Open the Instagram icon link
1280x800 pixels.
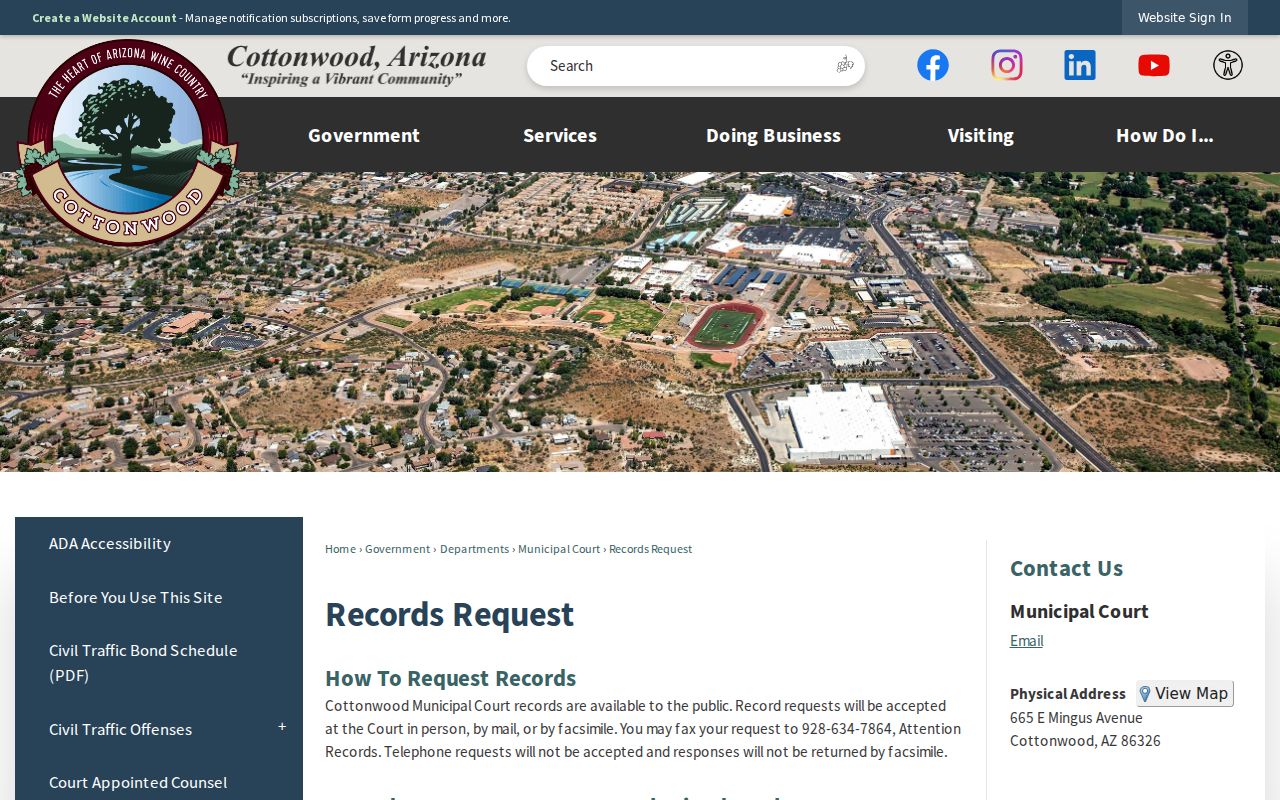click(1007, 65)
